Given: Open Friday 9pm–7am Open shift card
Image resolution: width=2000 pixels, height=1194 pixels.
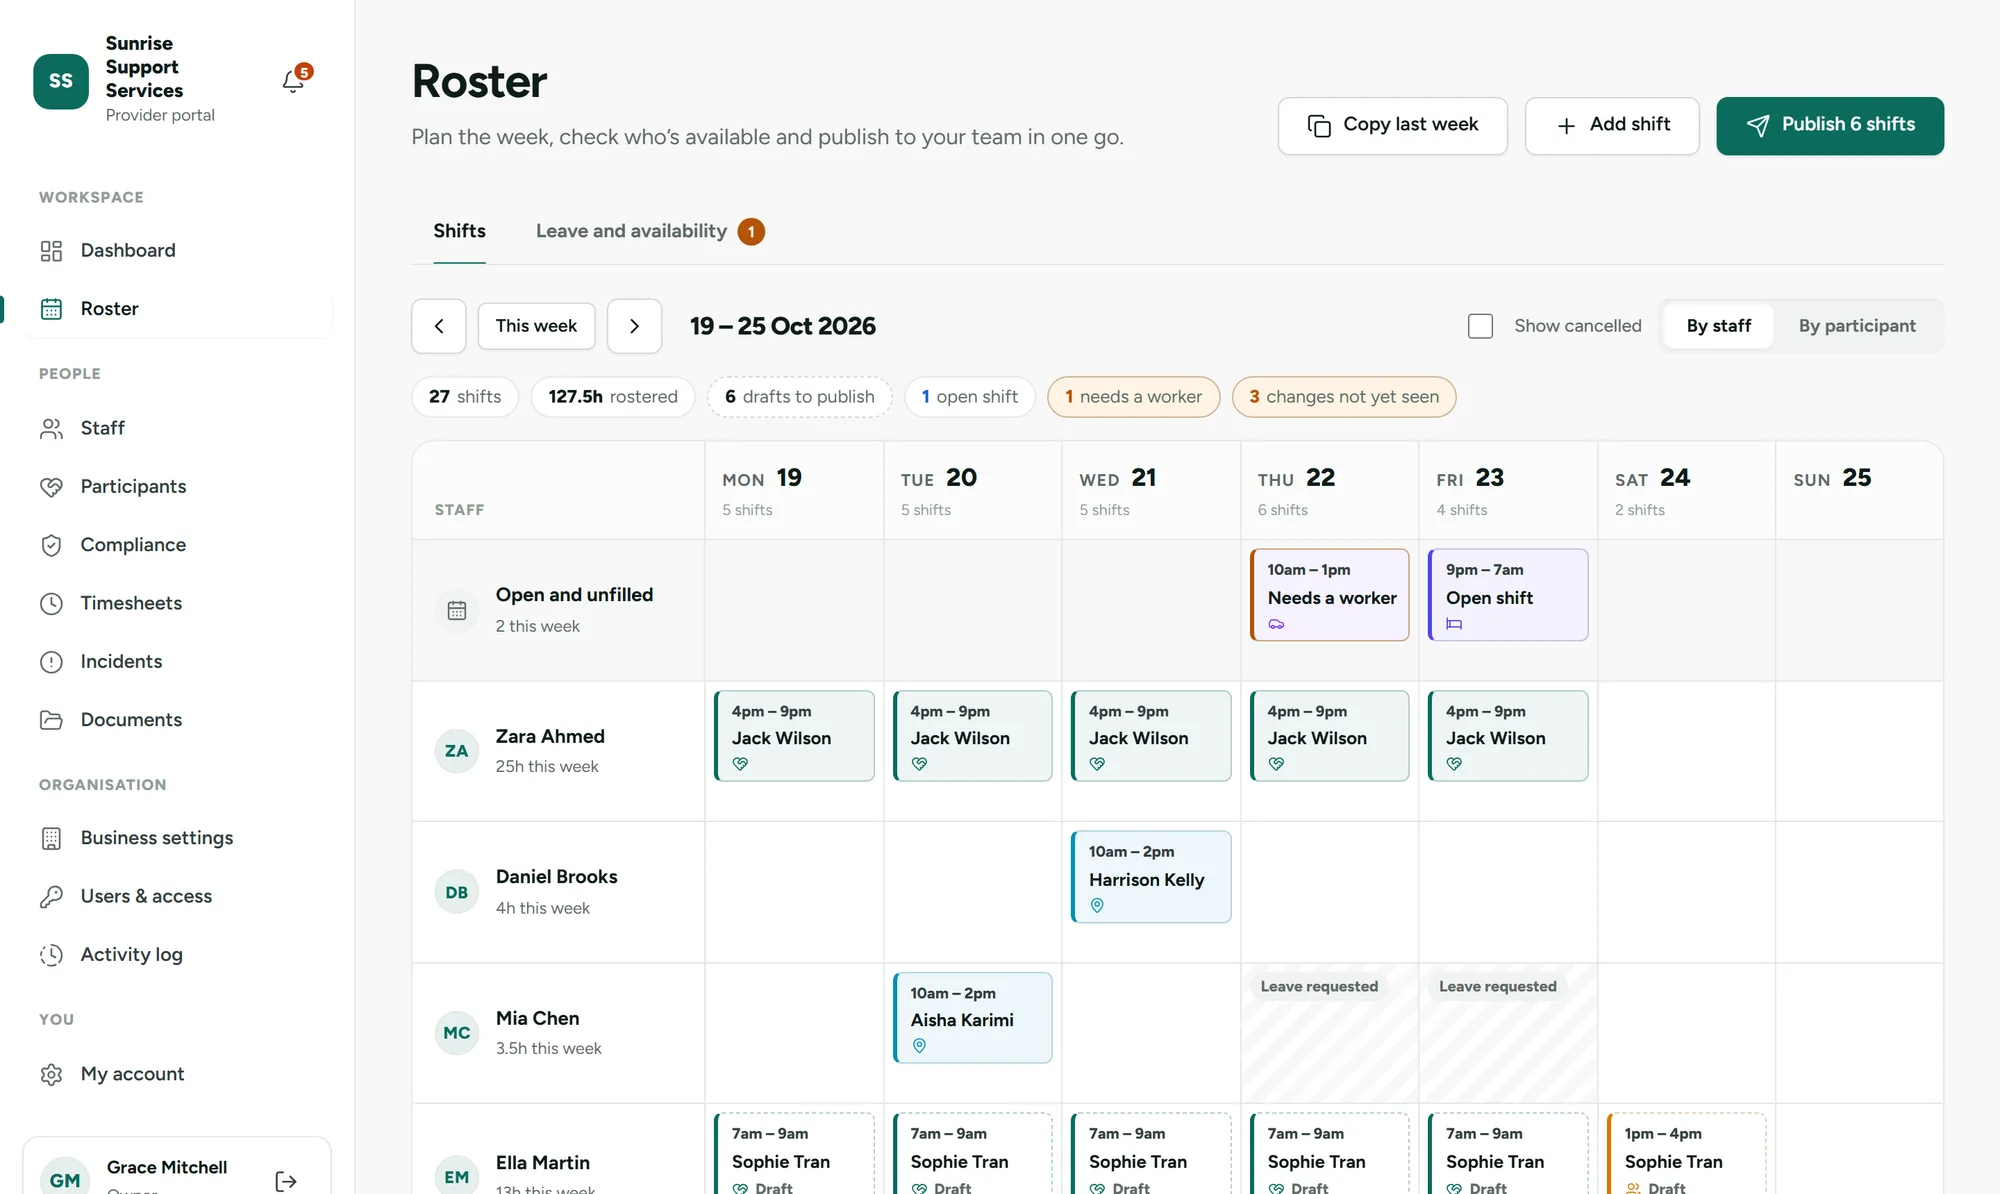Looking at the screenshot, I should 1508,595.
